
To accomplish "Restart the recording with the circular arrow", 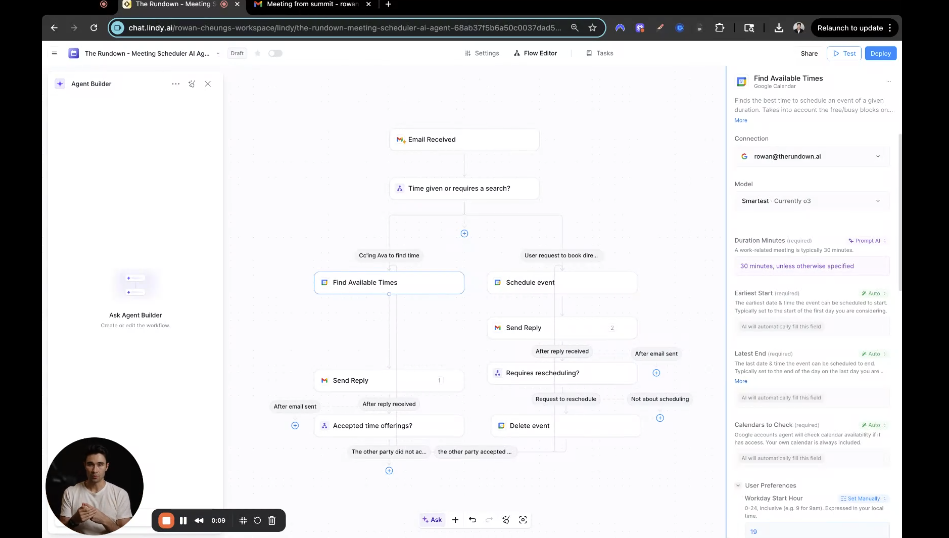I will (x=257, y=520).
